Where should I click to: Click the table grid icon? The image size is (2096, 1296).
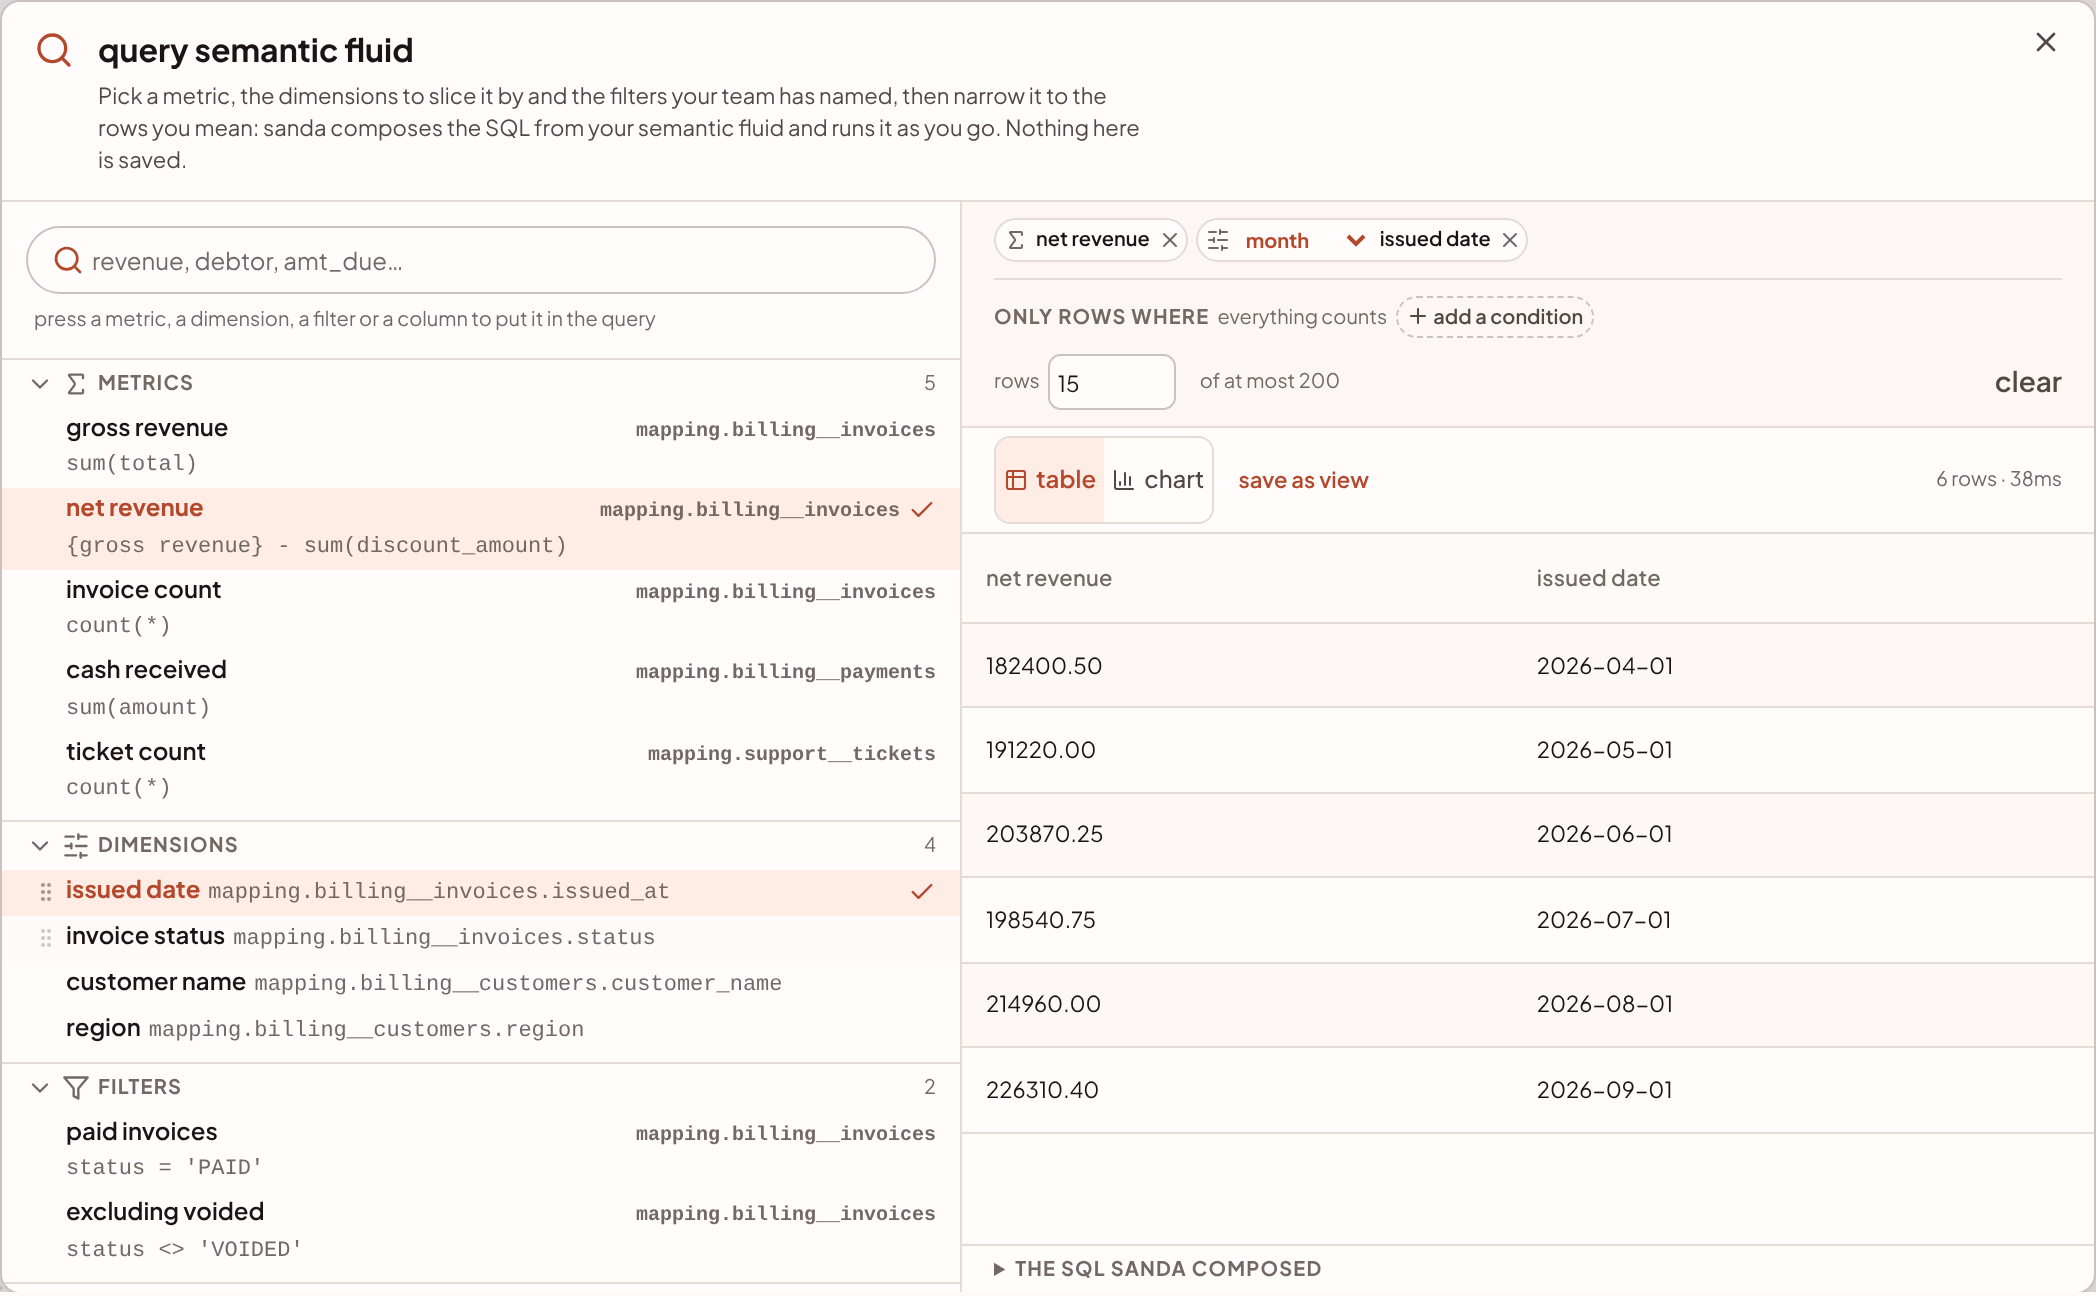1016,480
